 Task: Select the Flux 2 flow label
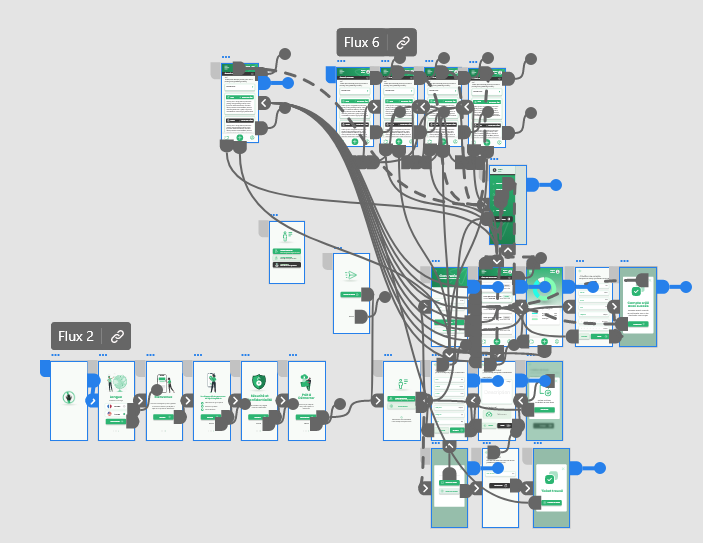click(76, 337)
